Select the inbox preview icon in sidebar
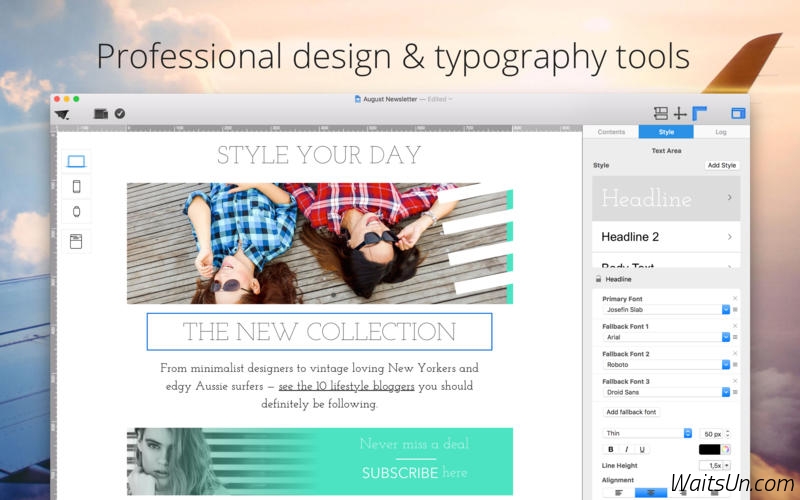 coord(76,241)
